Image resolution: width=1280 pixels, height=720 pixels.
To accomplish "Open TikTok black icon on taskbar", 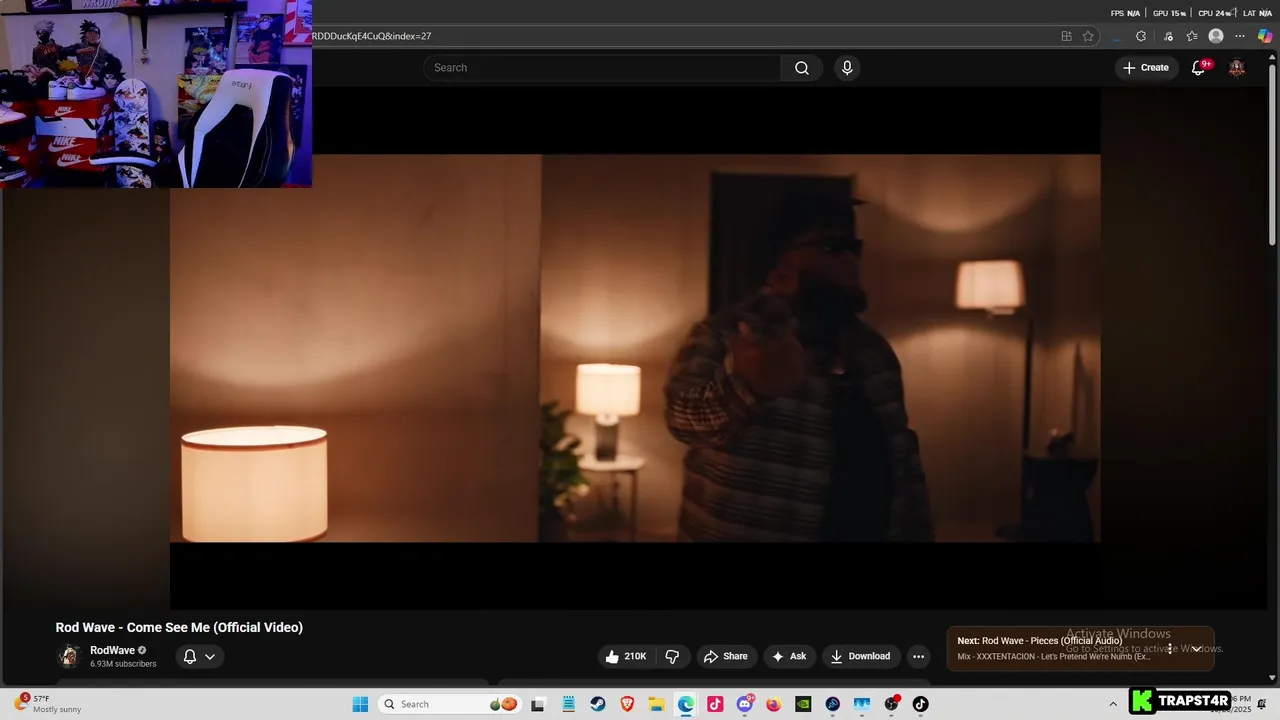I will (920, 704).
